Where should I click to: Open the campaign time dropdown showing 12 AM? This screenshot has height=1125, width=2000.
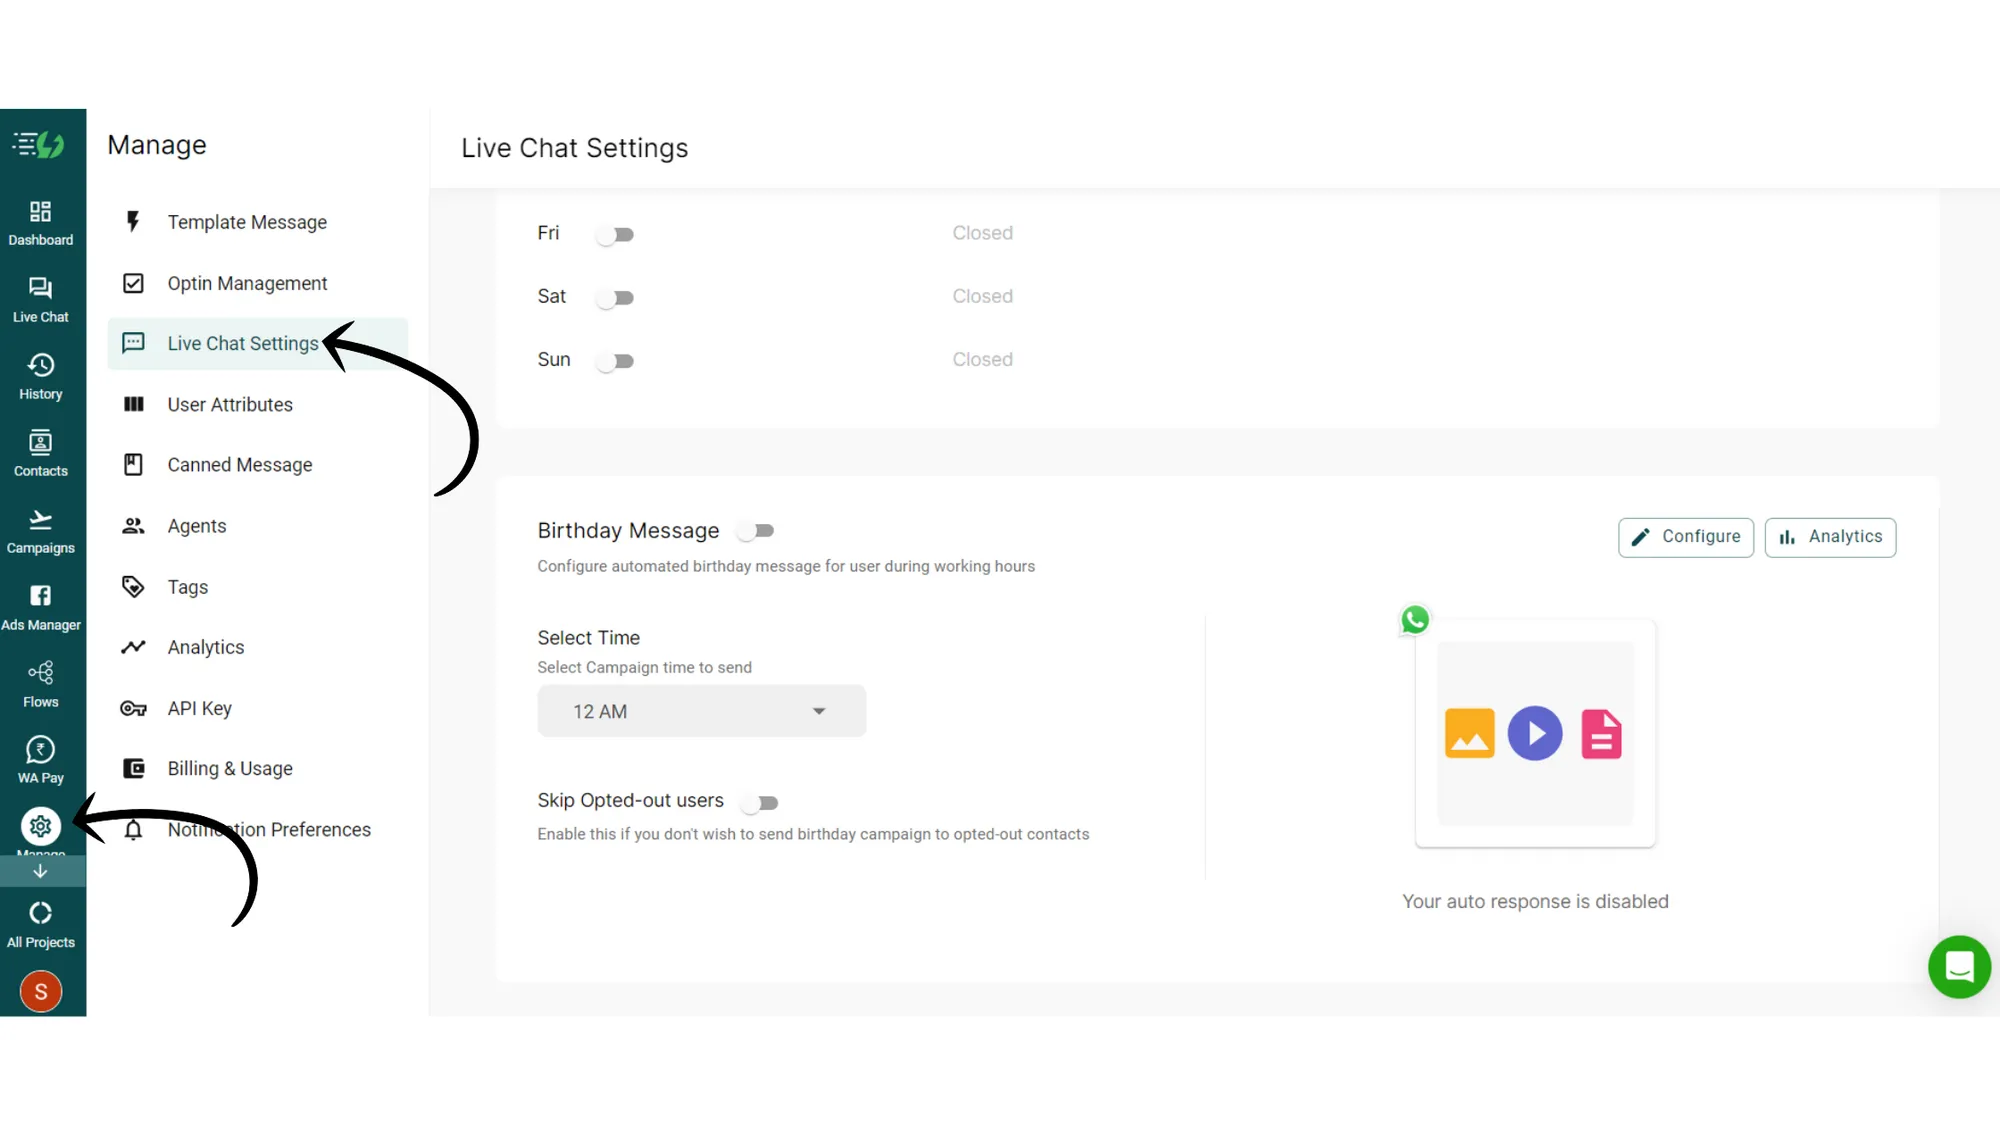[x=701, y=711]
